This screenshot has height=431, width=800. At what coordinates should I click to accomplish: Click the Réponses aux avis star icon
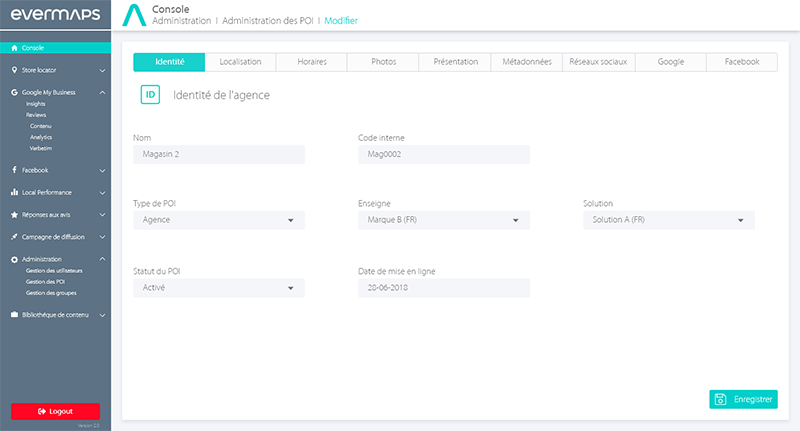pyautogui.click(x=14, y=214)
